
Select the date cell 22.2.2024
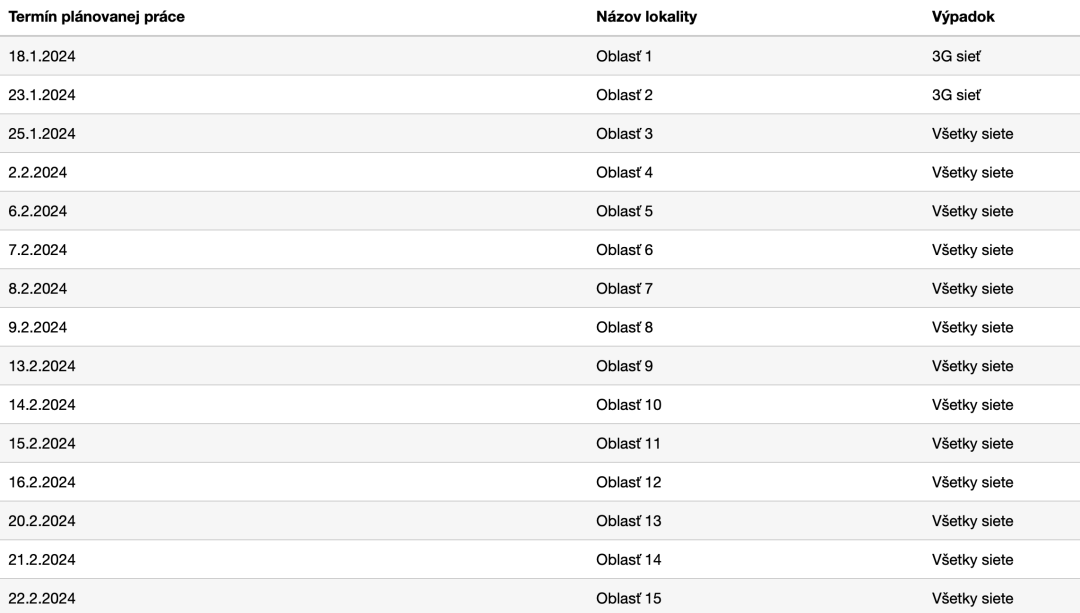coord(42,598)
